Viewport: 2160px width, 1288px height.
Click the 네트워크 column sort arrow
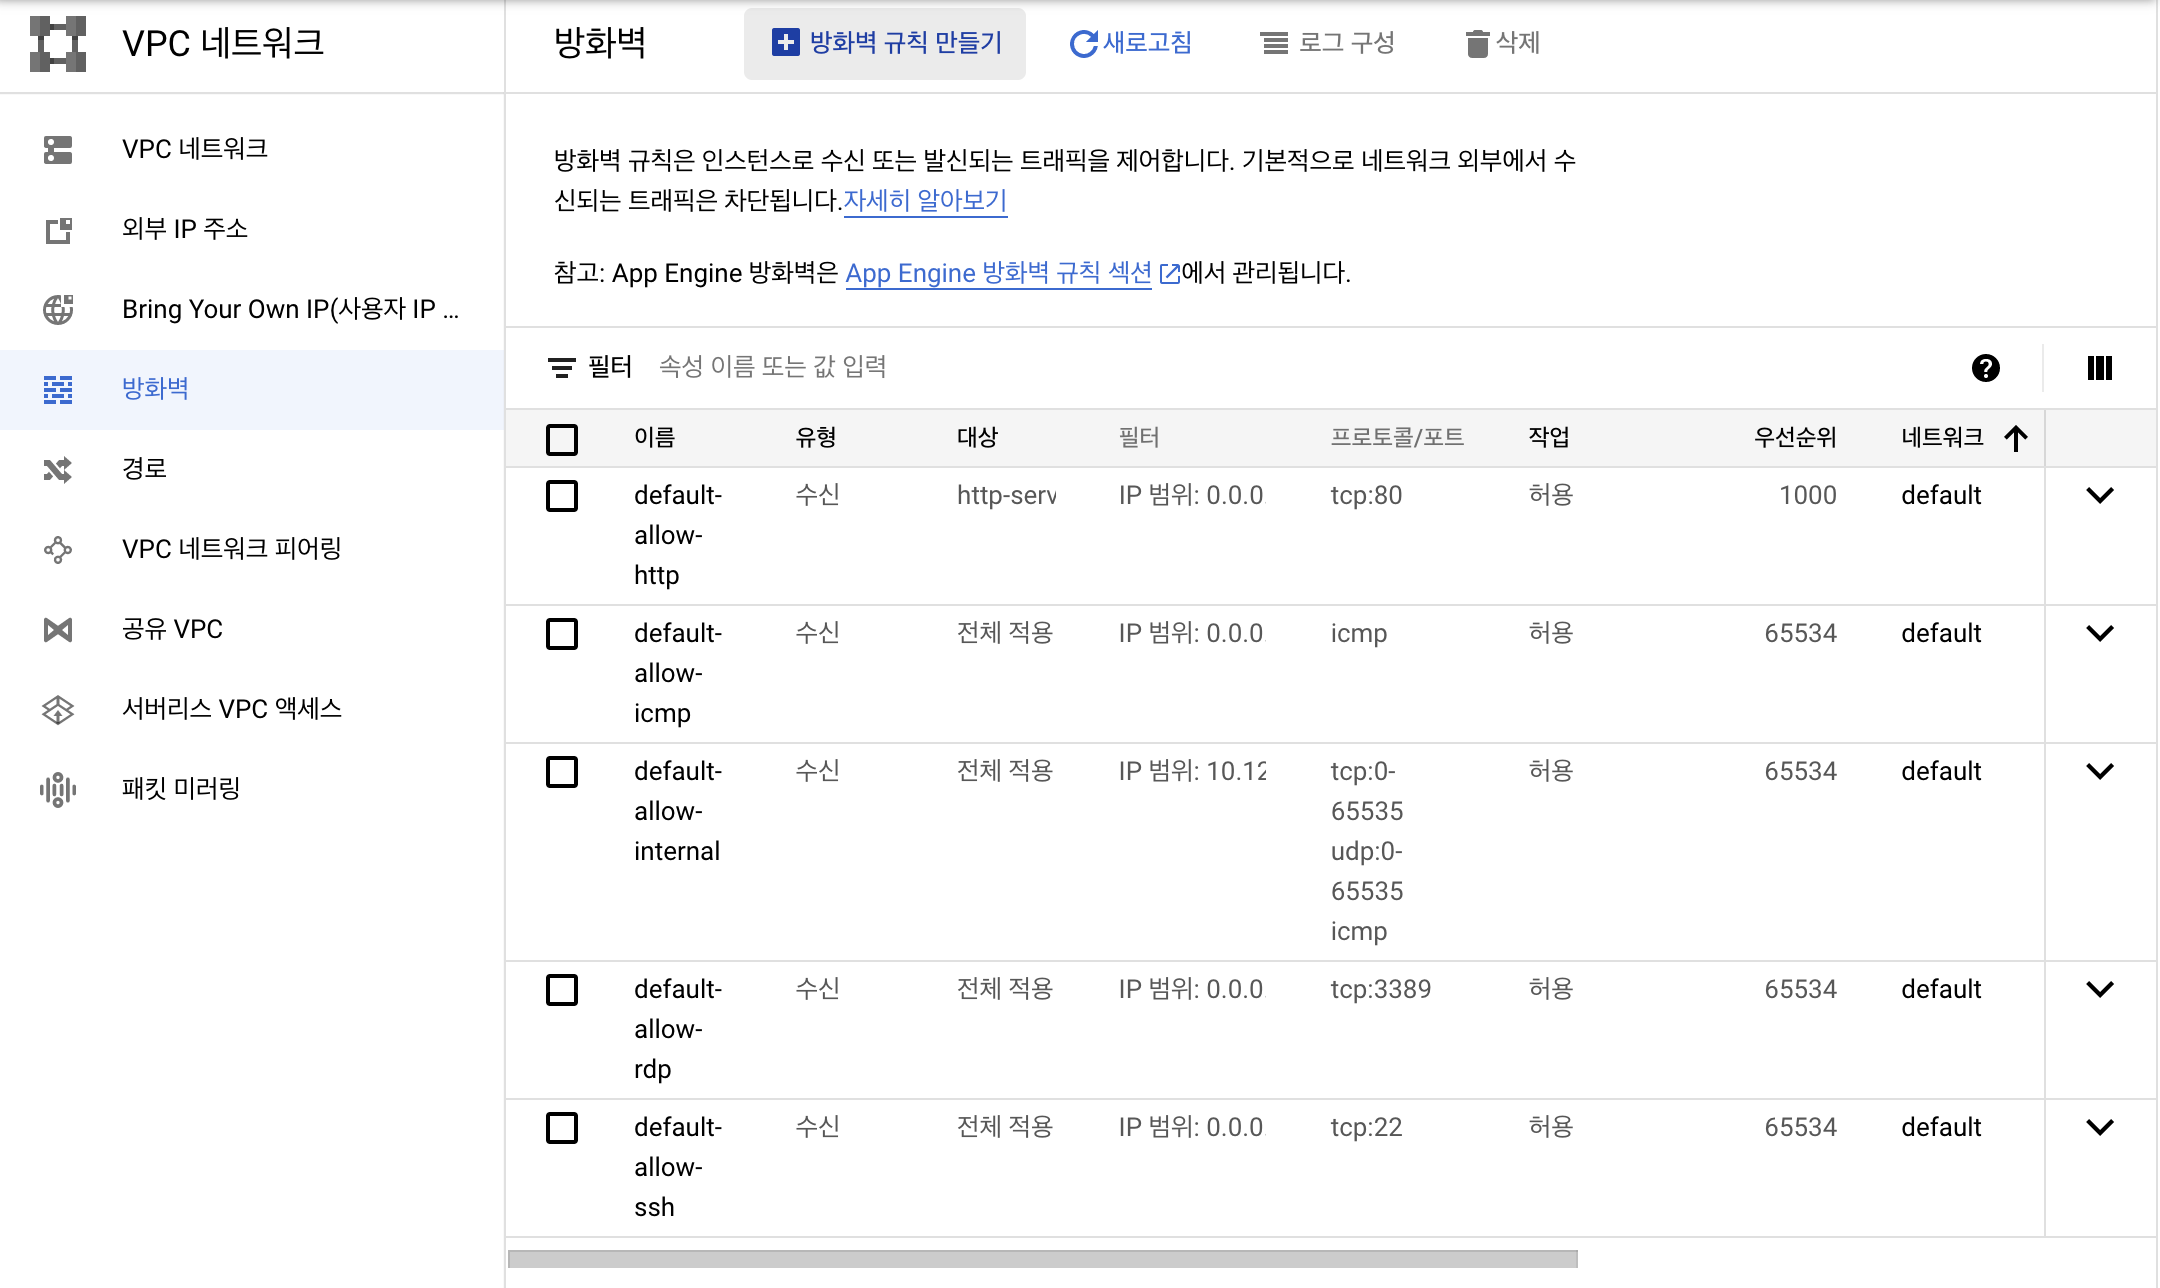(2016, 438)
